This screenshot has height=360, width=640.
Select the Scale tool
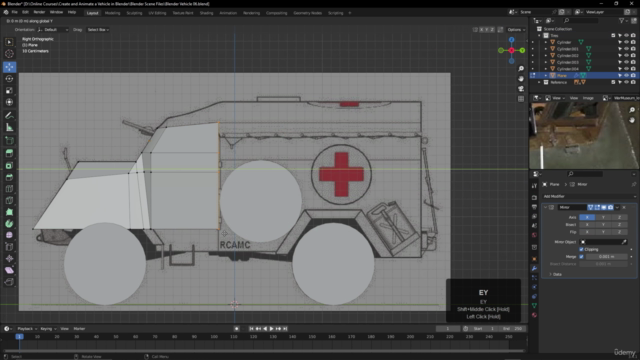pos(9,90)
